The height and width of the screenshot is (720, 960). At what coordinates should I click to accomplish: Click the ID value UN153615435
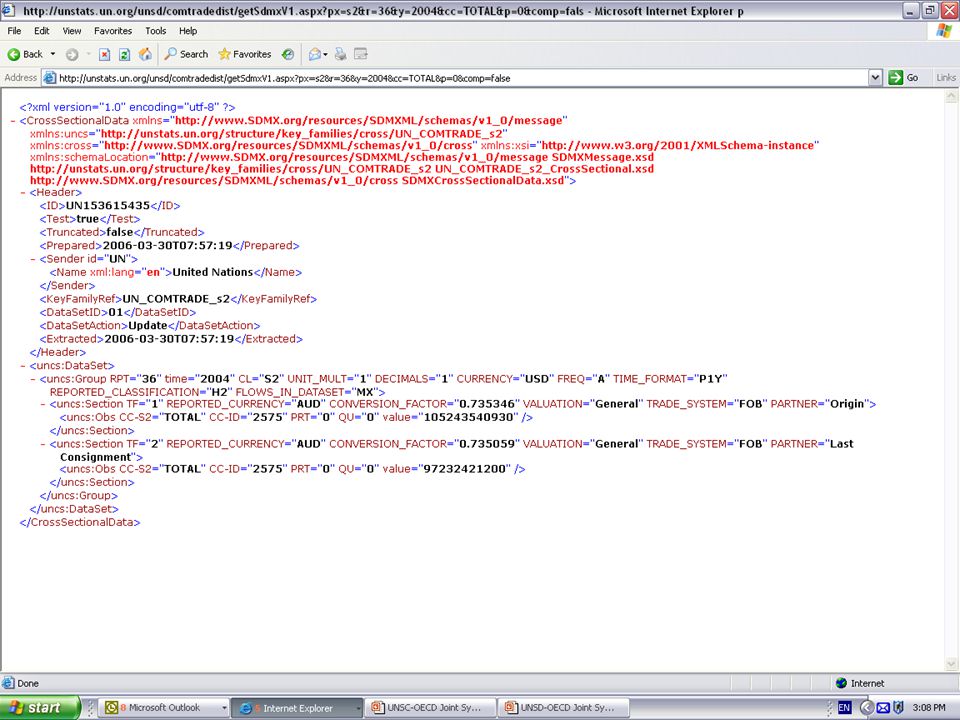(x=108, y=206)
